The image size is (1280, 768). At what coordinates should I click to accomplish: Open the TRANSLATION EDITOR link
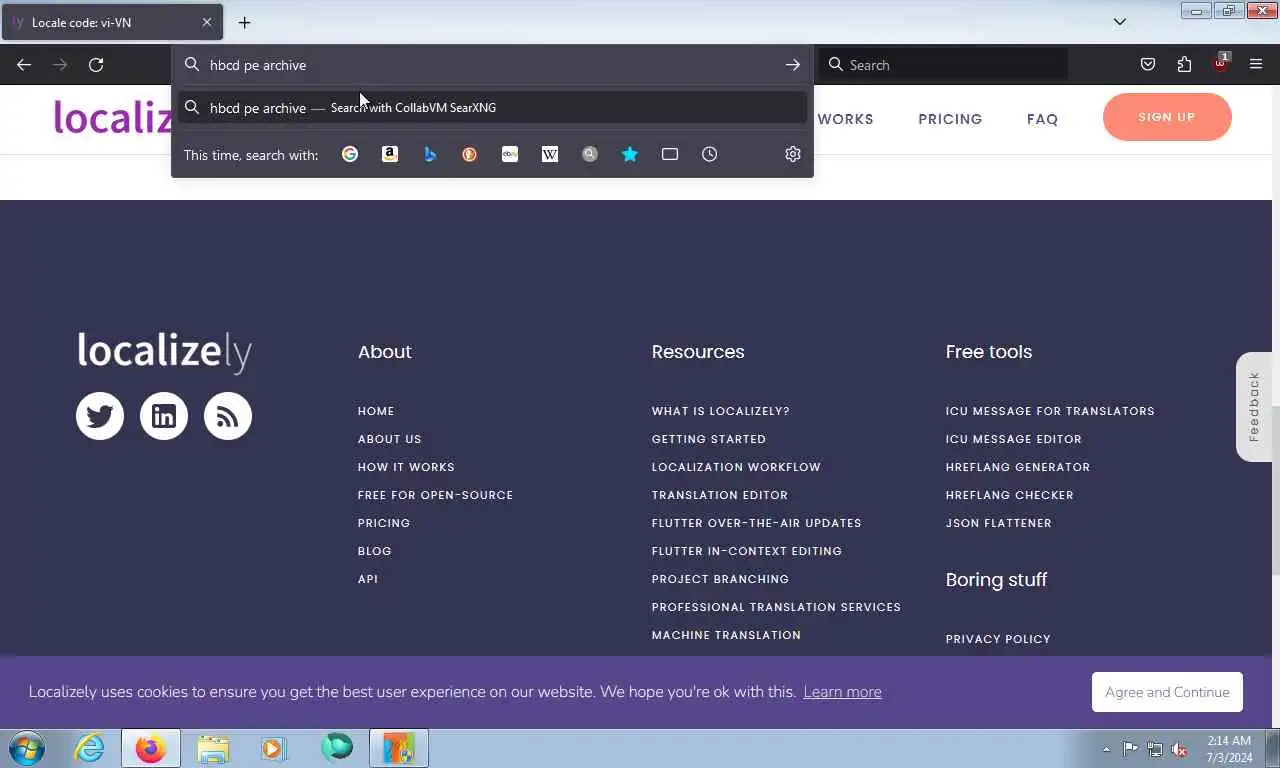(720, 495)
